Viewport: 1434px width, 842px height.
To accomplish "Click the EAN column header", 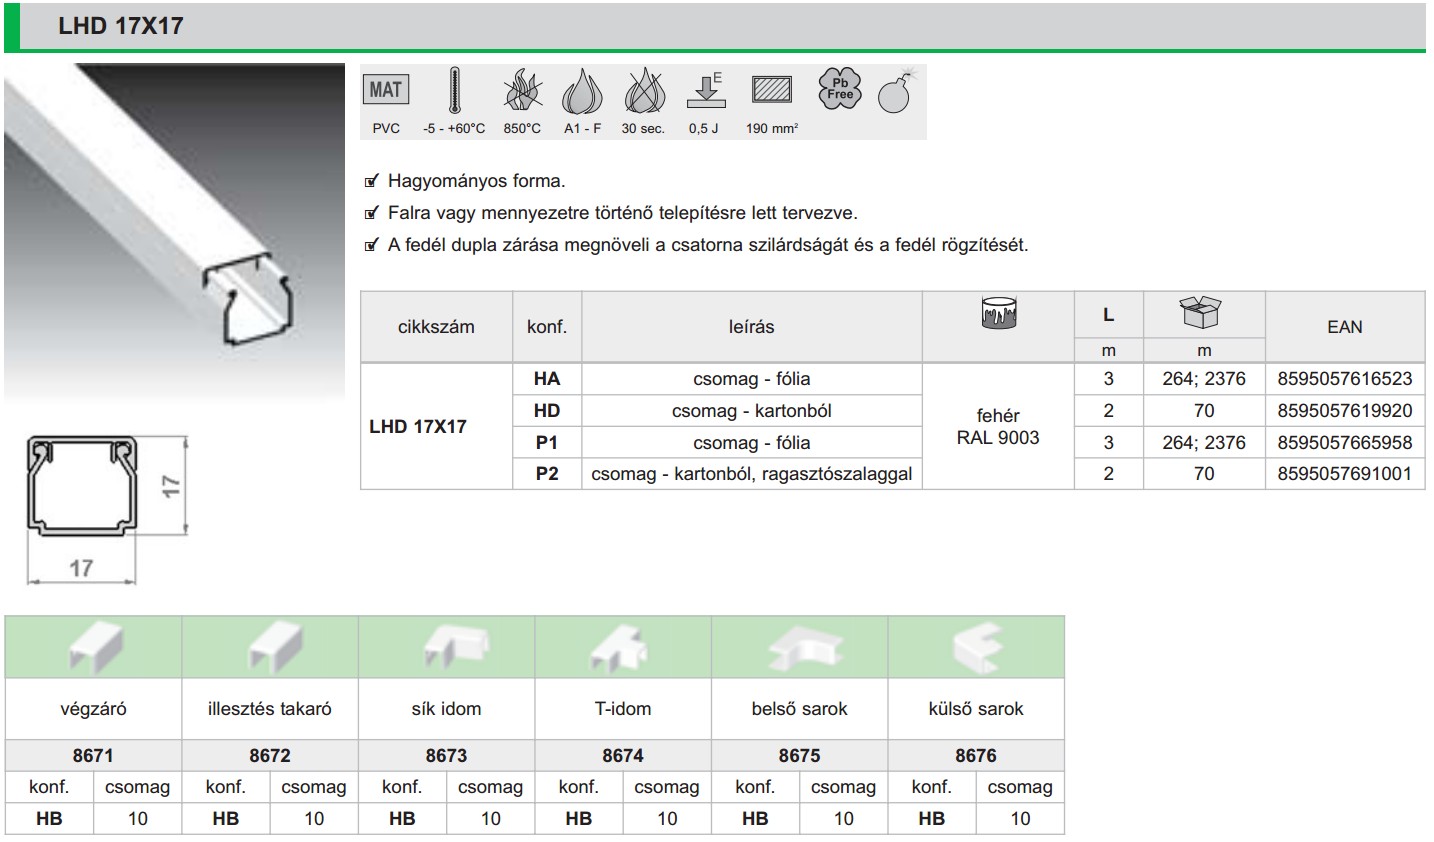I will (1344, 327).
